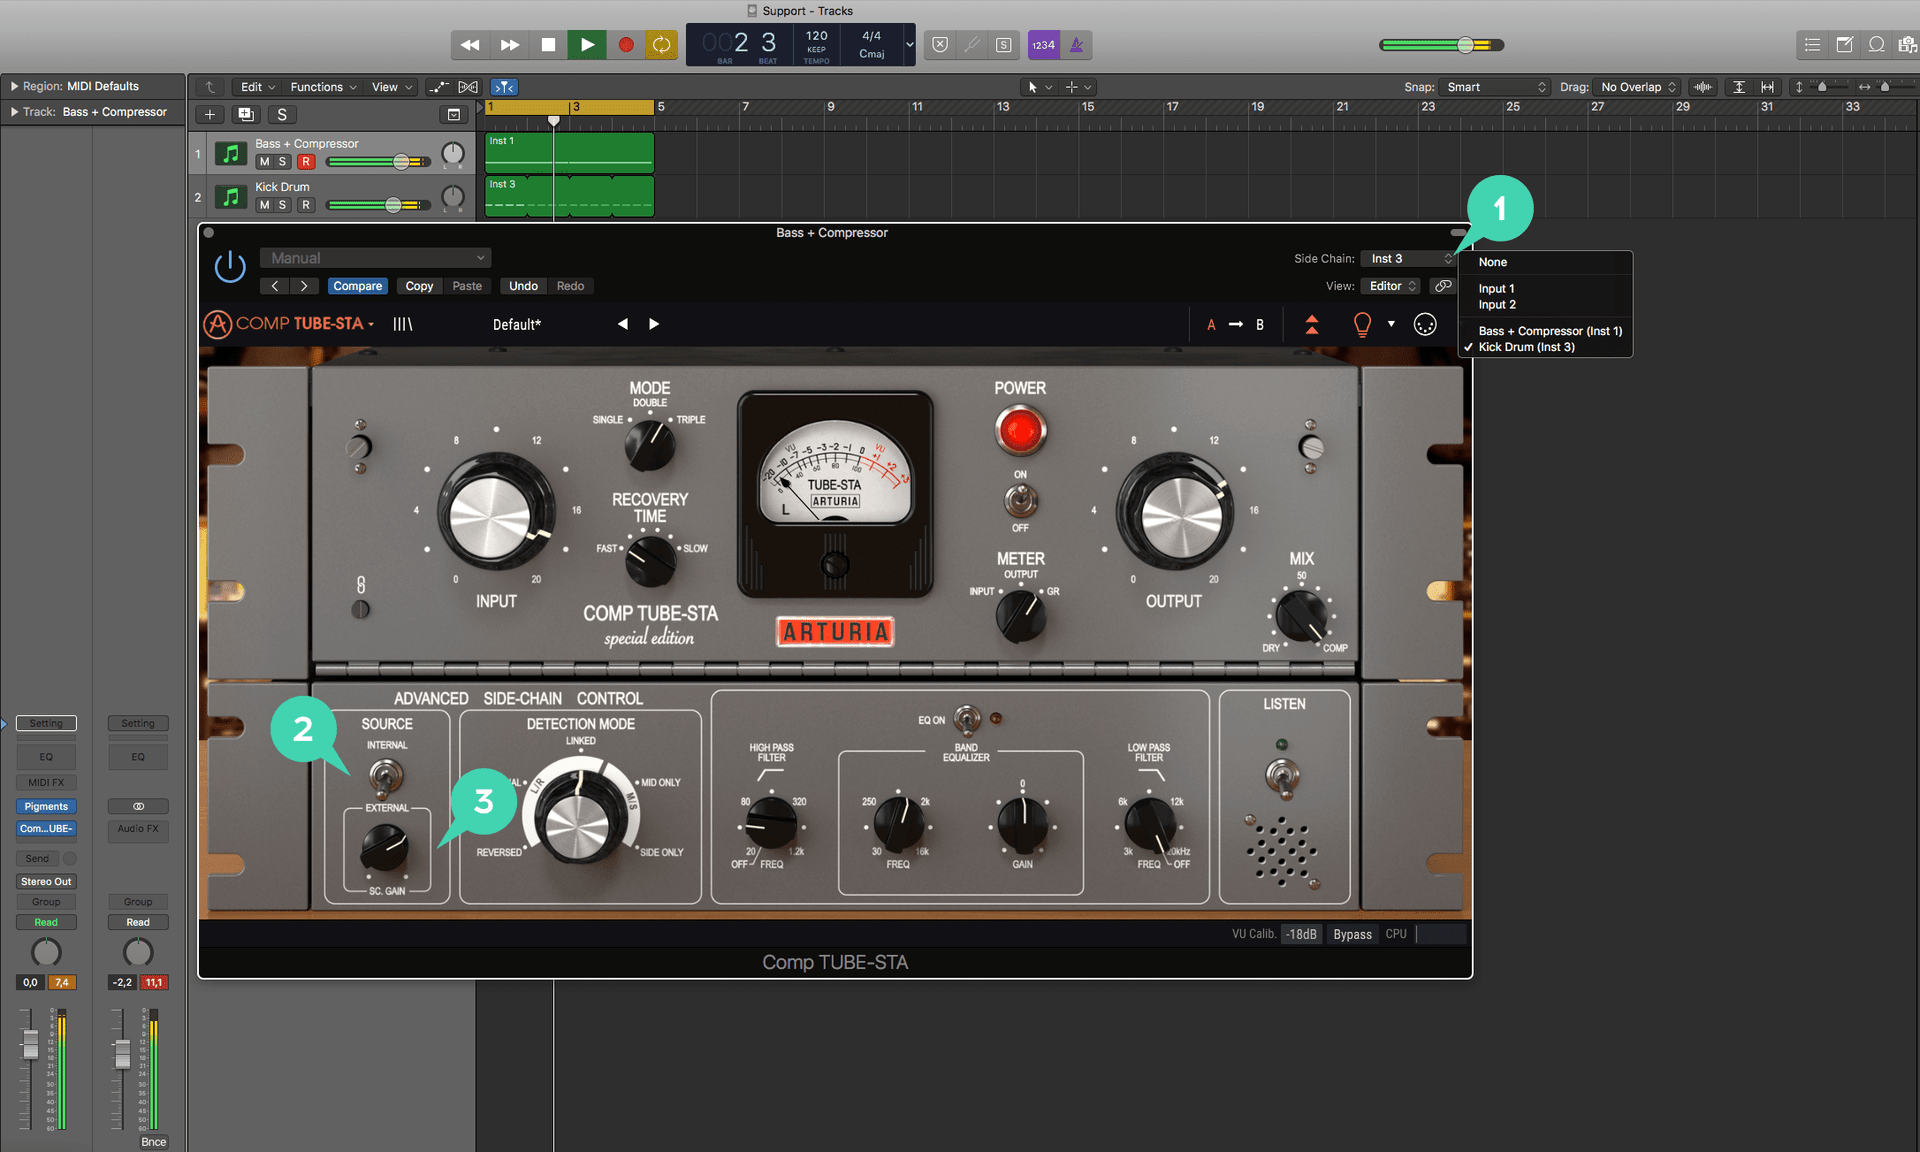Open the Arturia COMP TUBE-STA logo menu
1920x1152 pixels.
289,324
